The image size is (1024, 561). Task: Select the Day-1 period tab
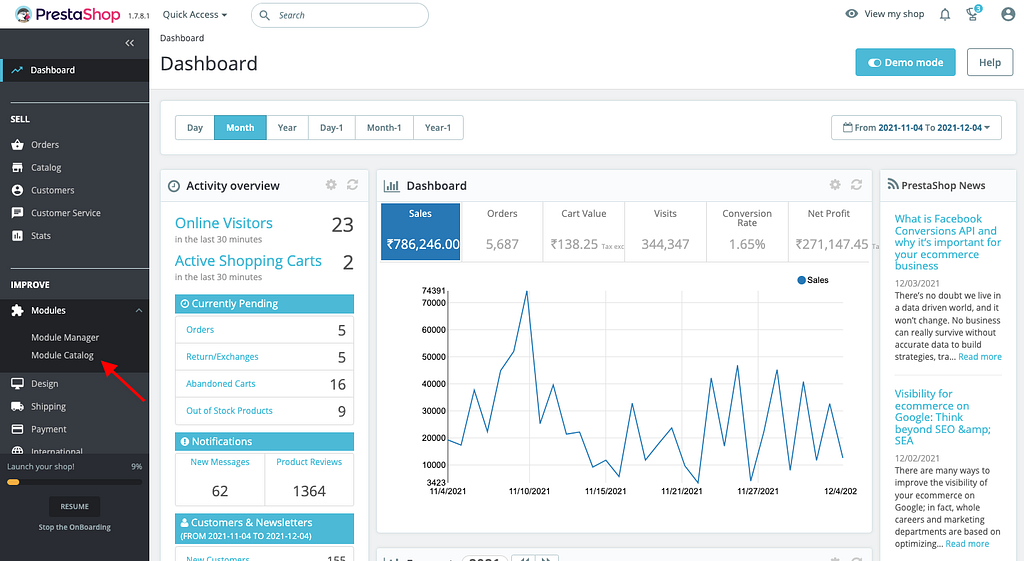[332, 127]
